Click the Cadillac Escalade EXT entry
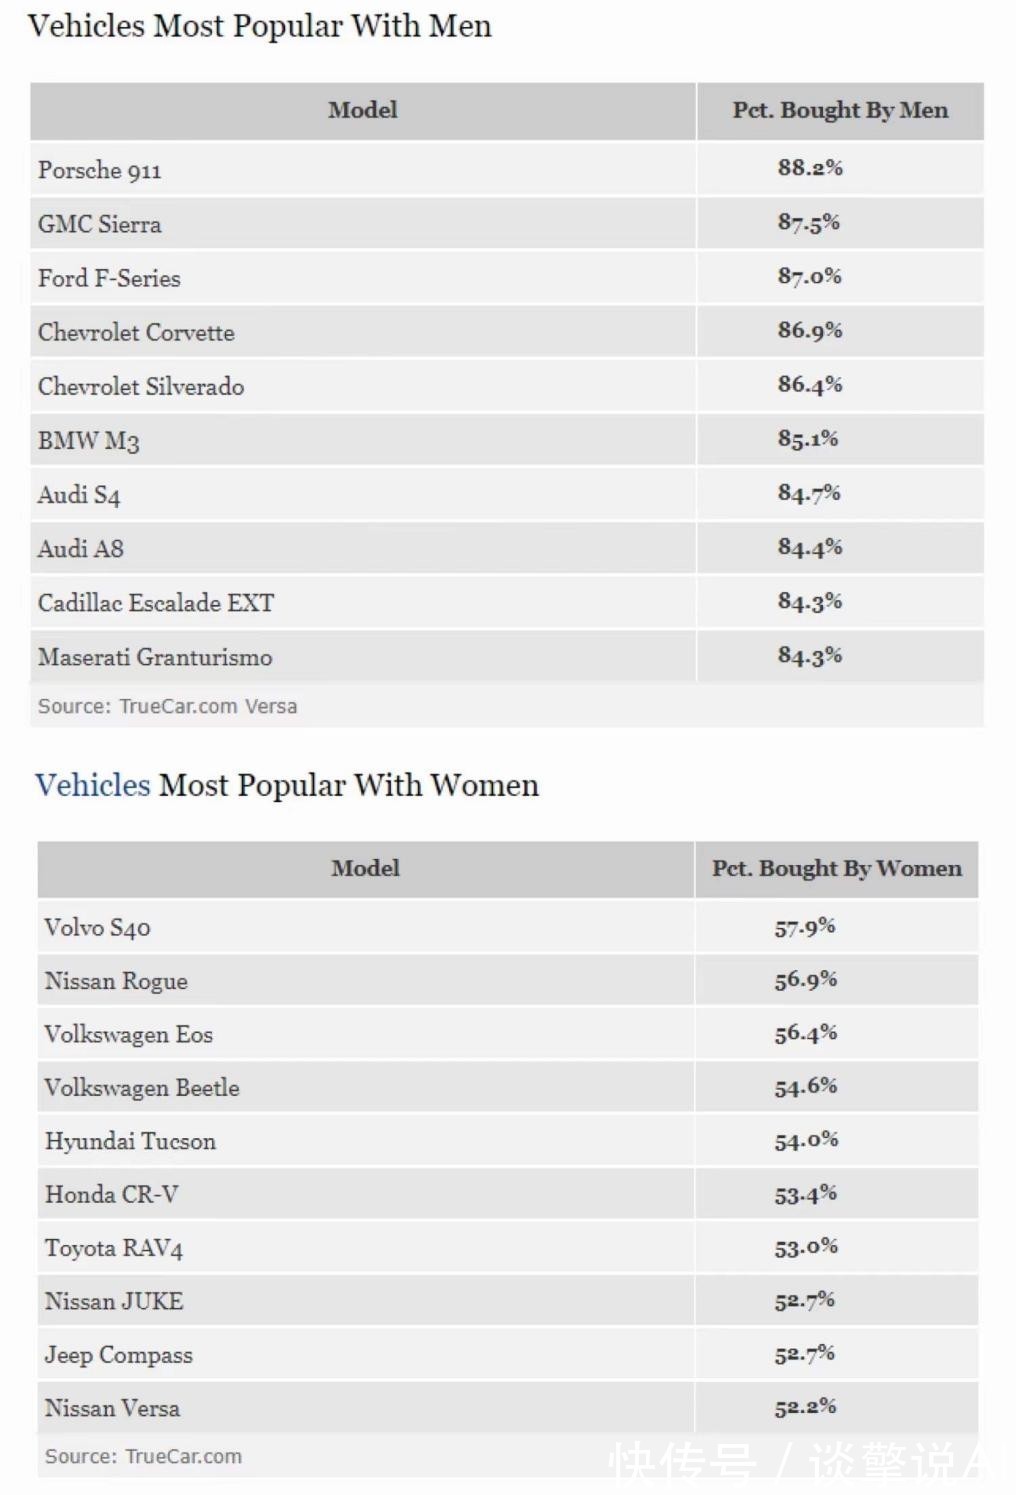The image size is (1016, 1495). (x=156, y=603)
